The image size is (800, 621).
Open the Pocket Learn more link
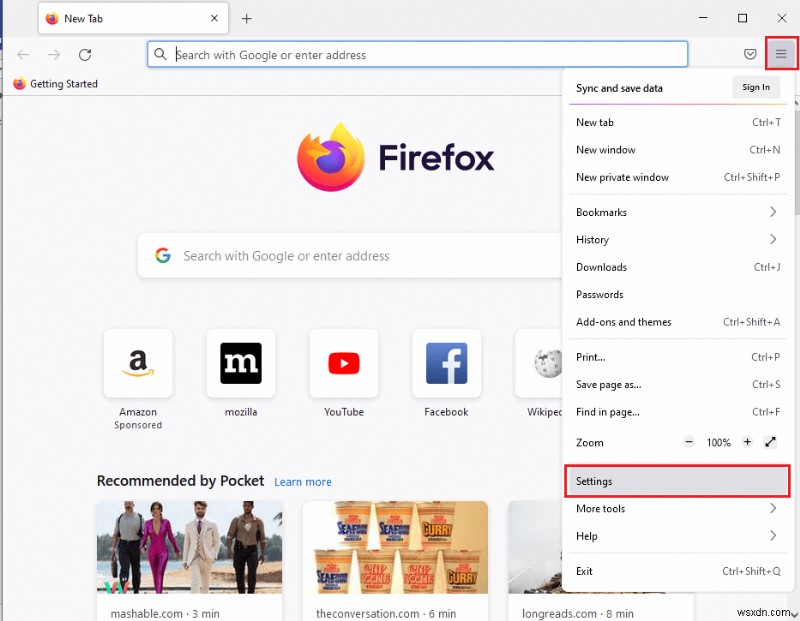(303, 482)
